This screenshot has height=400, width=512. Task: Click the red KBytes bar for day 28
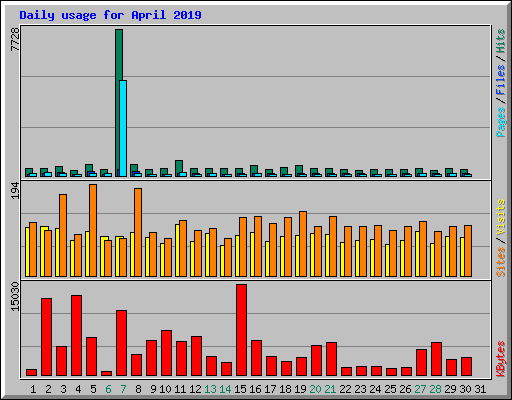click(x=437, y=359)
